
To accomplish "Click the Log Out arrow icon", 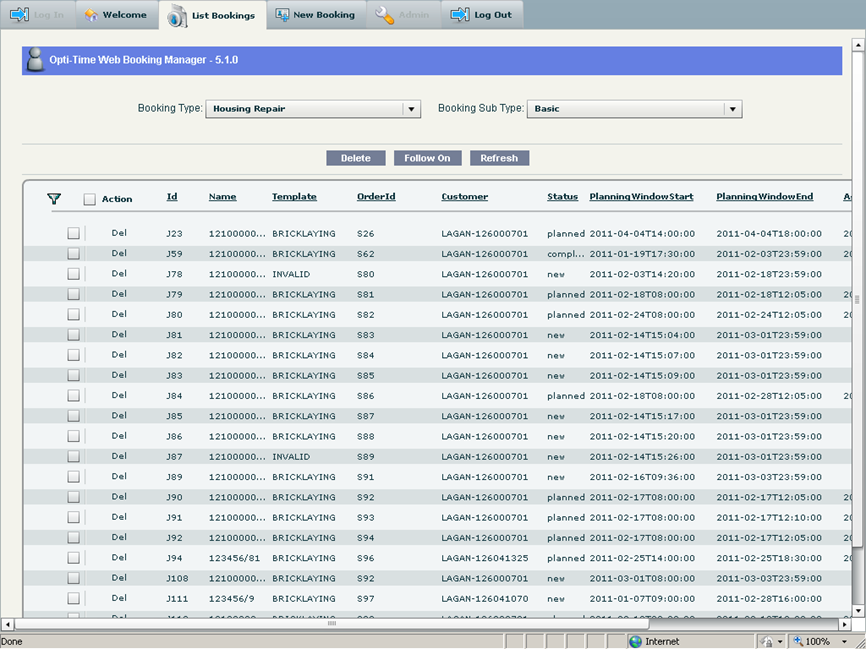I will pyautogui.click(x=459, y=15).
